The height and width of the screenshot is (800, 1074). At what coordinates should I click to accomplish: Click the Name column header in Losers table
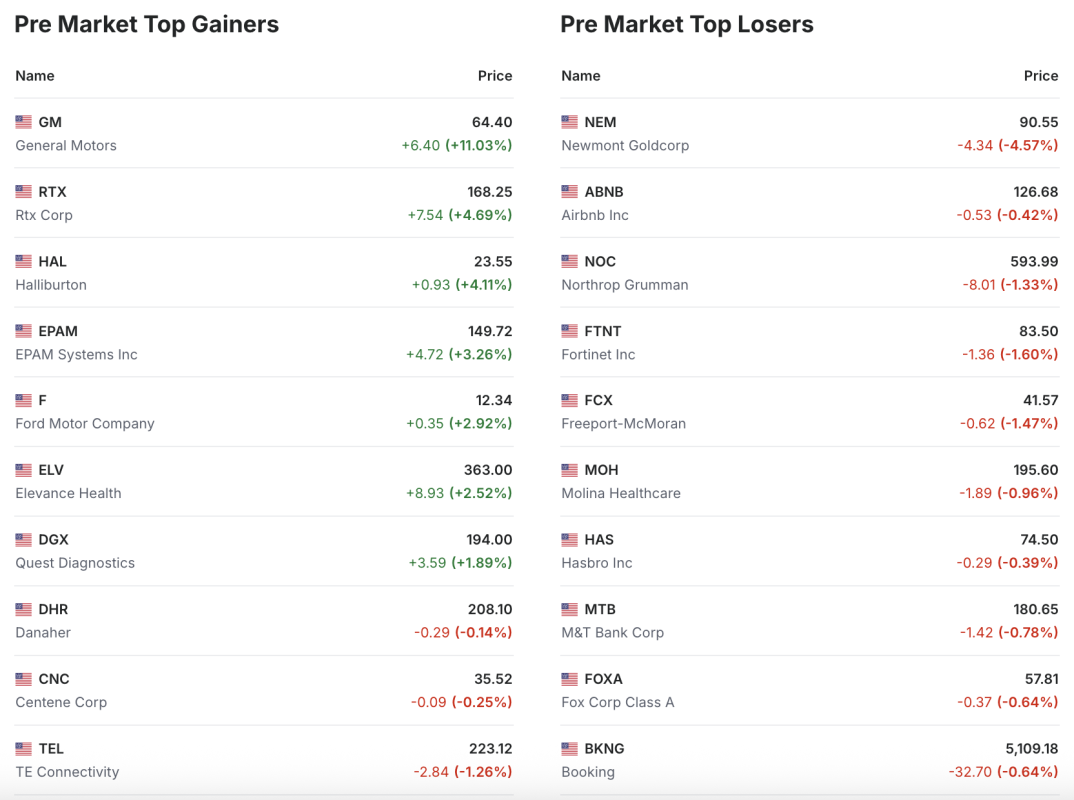[581, 76]
